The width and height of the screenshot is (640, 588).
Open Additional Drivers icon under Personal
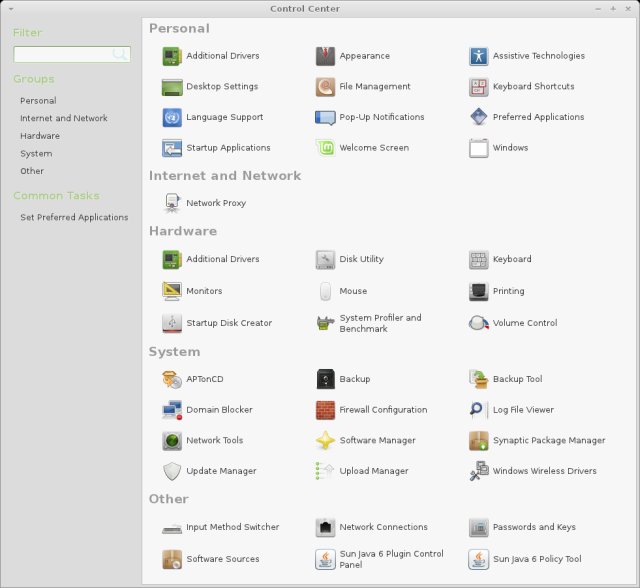pyautogui.click(x=172, y=56)
